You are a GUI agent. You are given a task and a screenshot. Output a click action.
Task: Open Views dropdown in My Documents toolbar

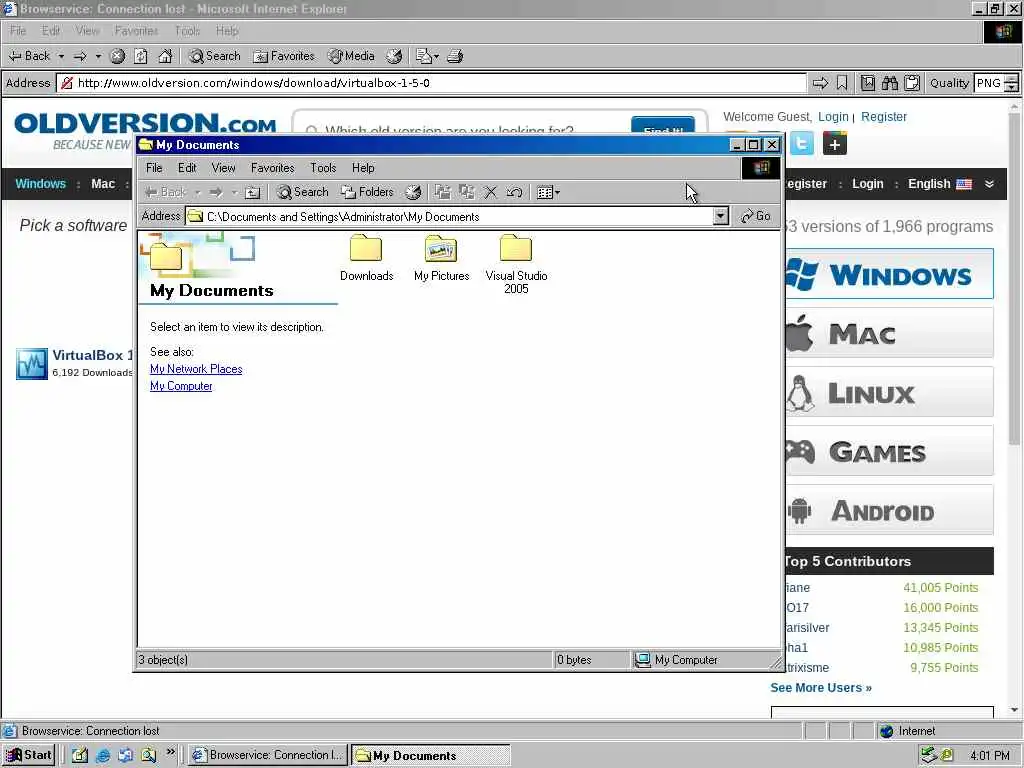coord(548,192)
